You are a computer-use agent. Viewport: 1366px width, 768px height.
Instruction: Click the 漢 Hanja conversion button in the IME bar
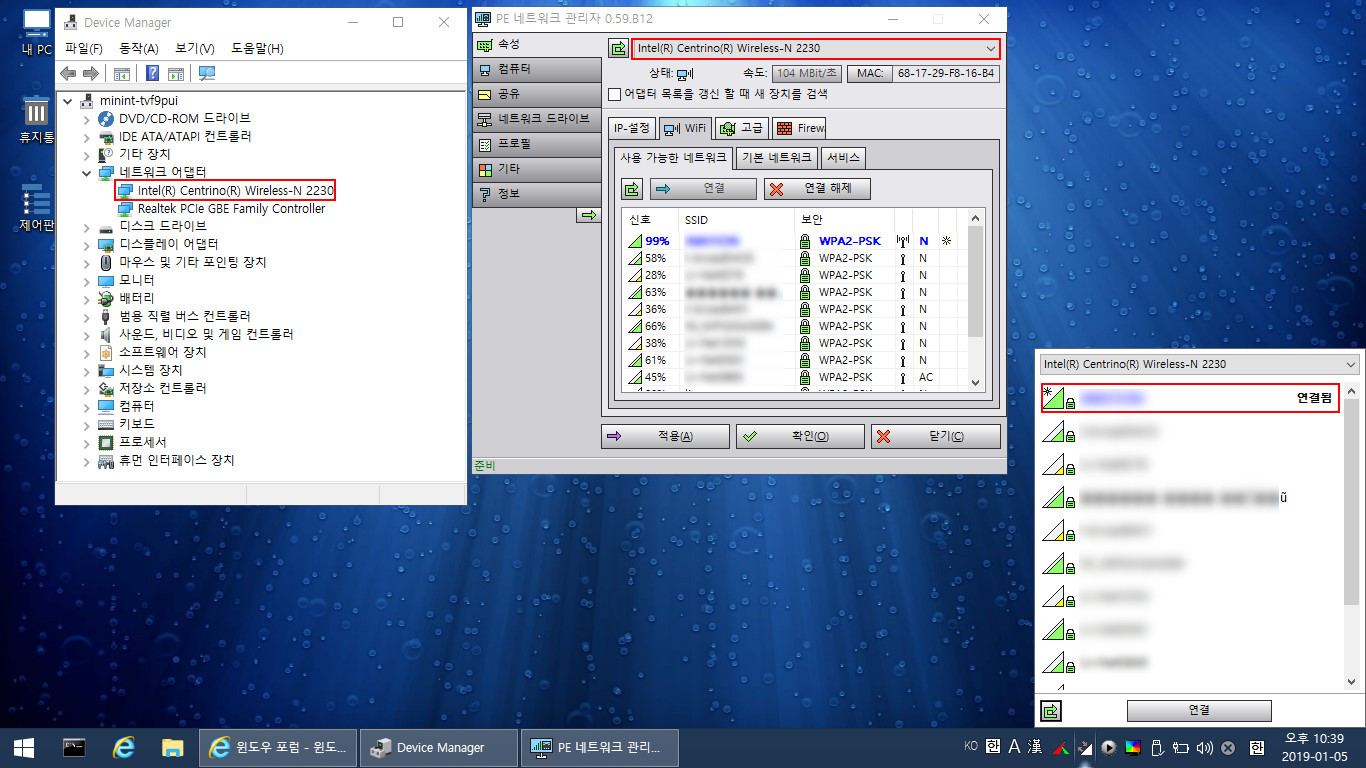(x=1037, y=747)
